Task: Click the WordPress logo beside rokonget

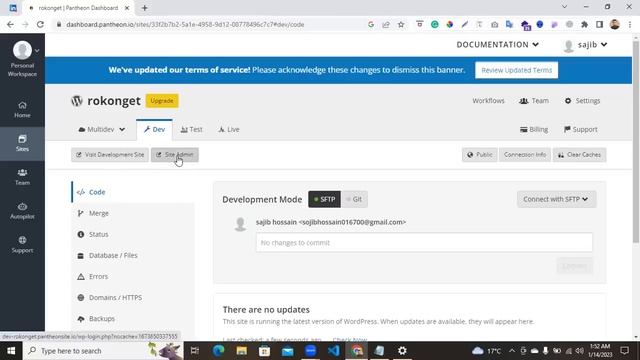Action: click(77, 100)
